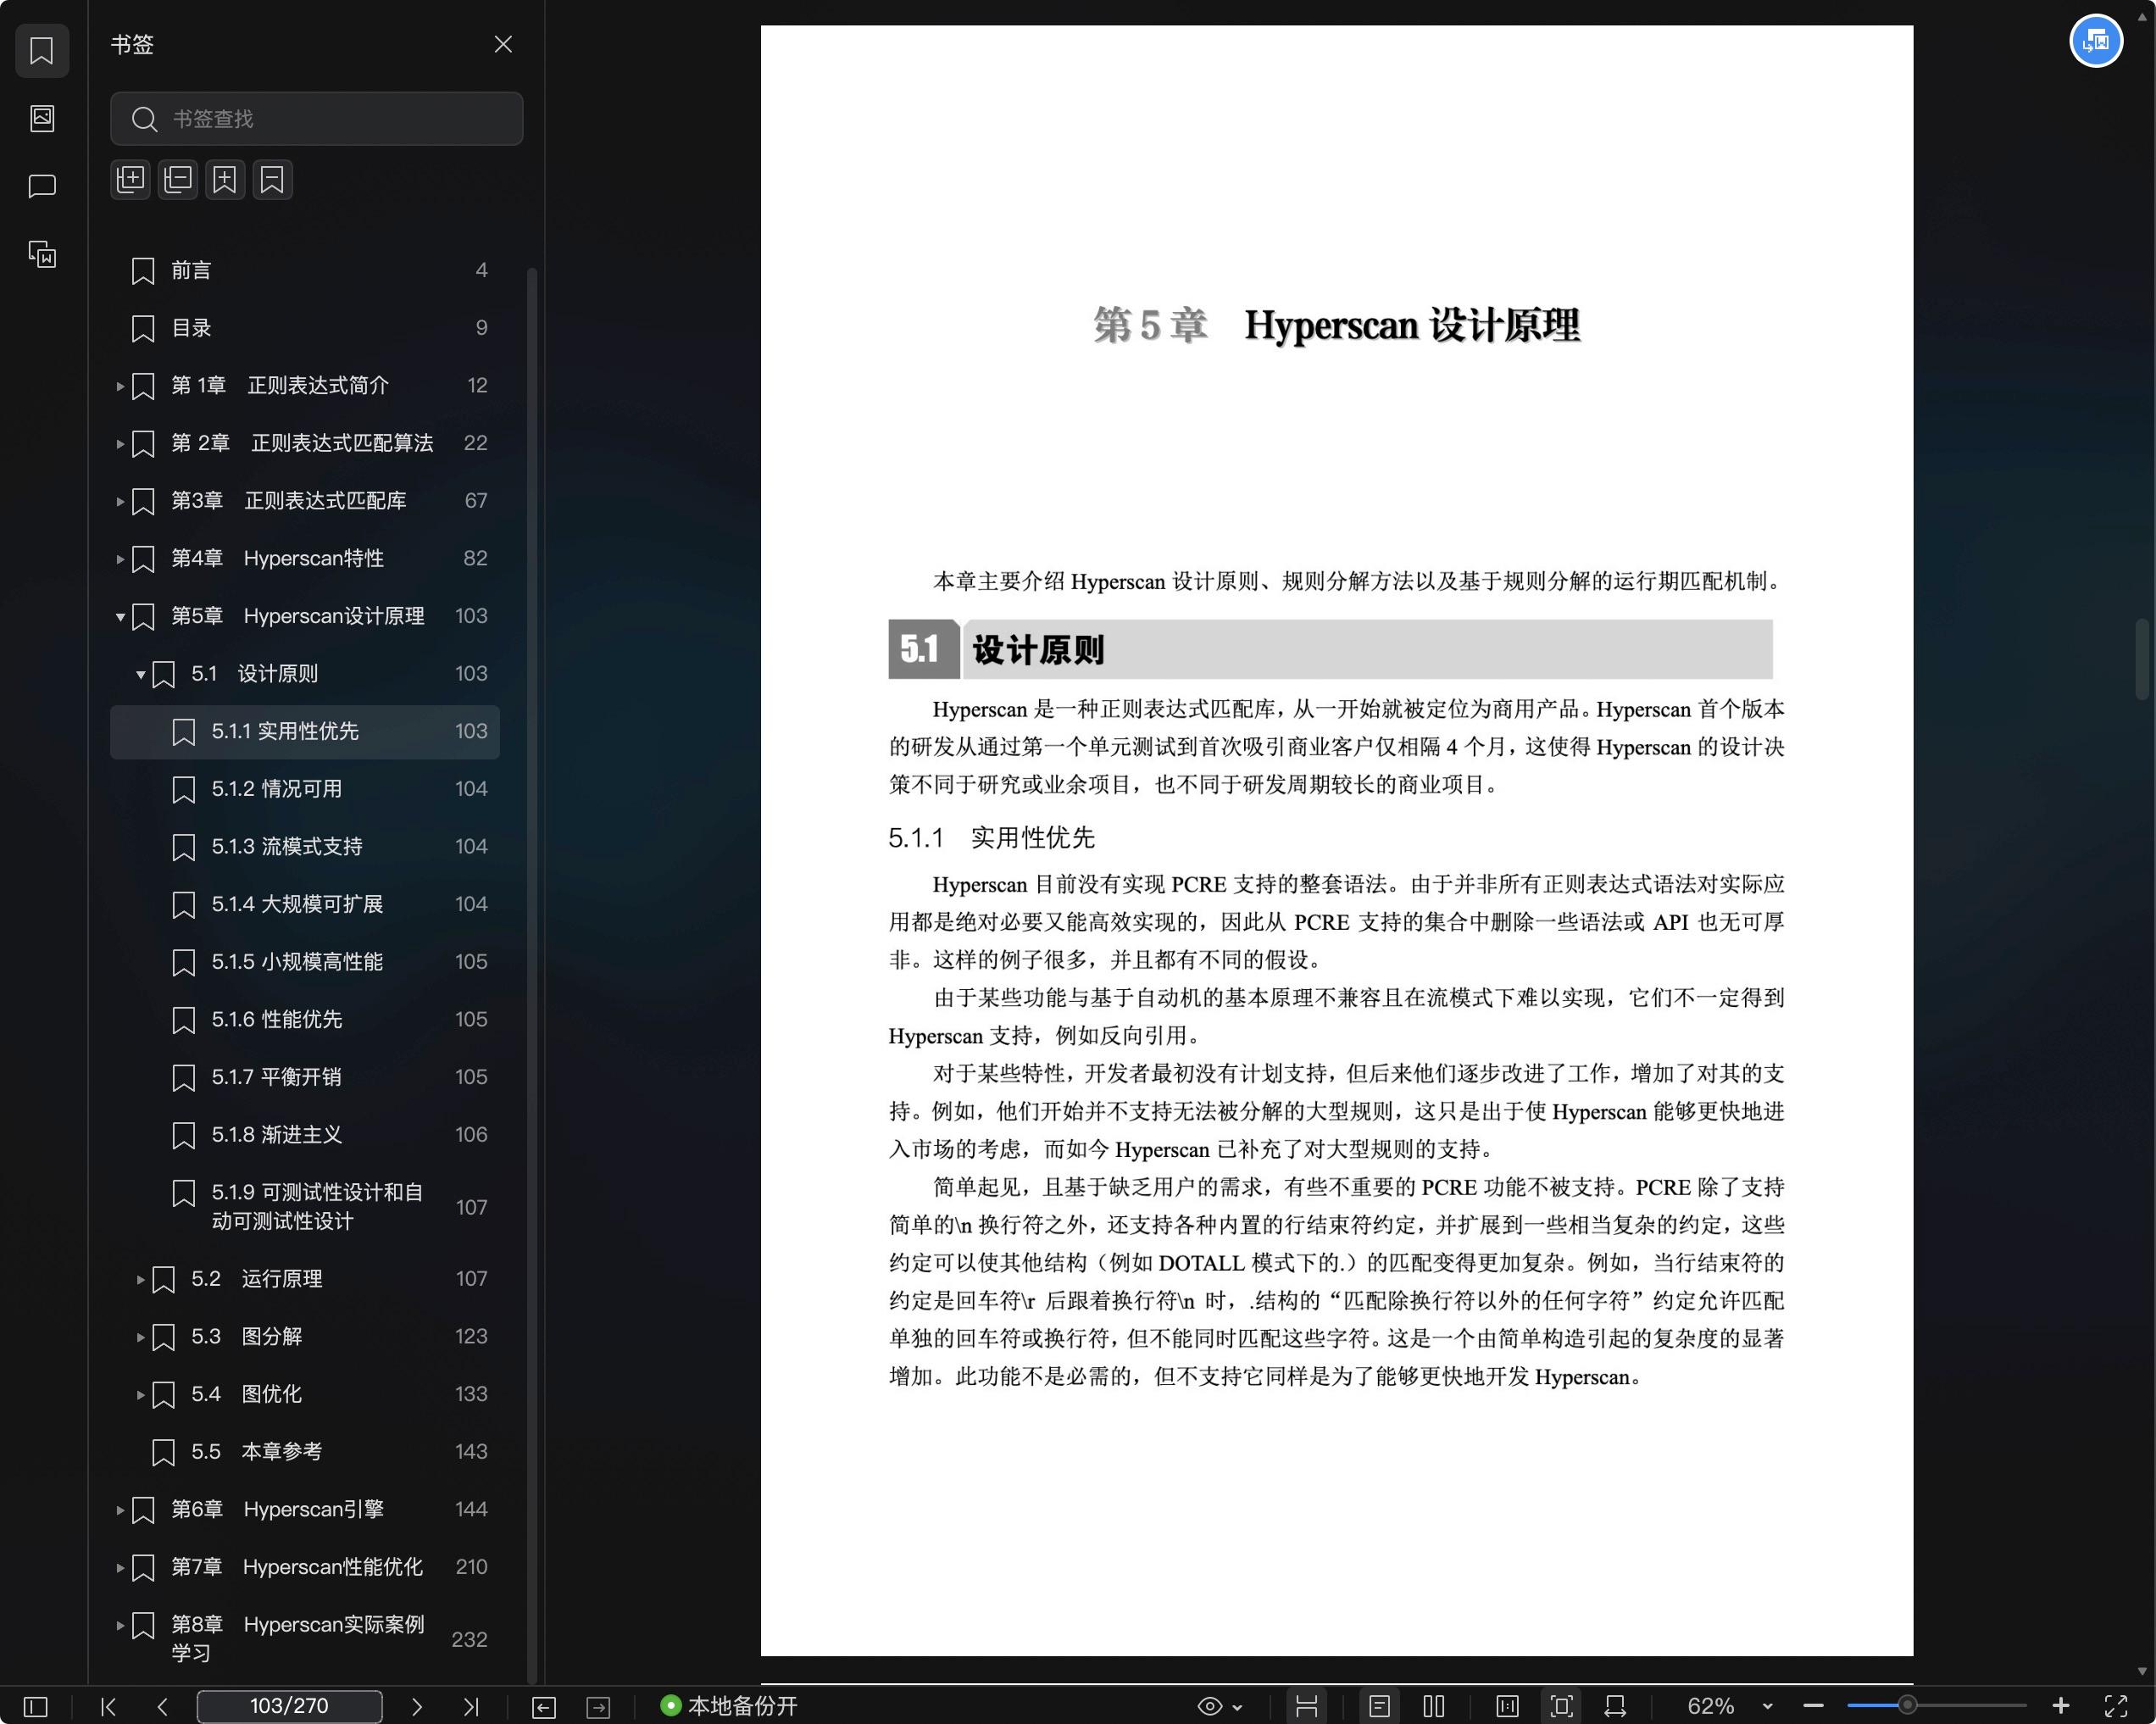This screenshot has height=1724, width=2156.
Task: Go to bookmark 5.5 本章参考
Action: (305, 1452)
